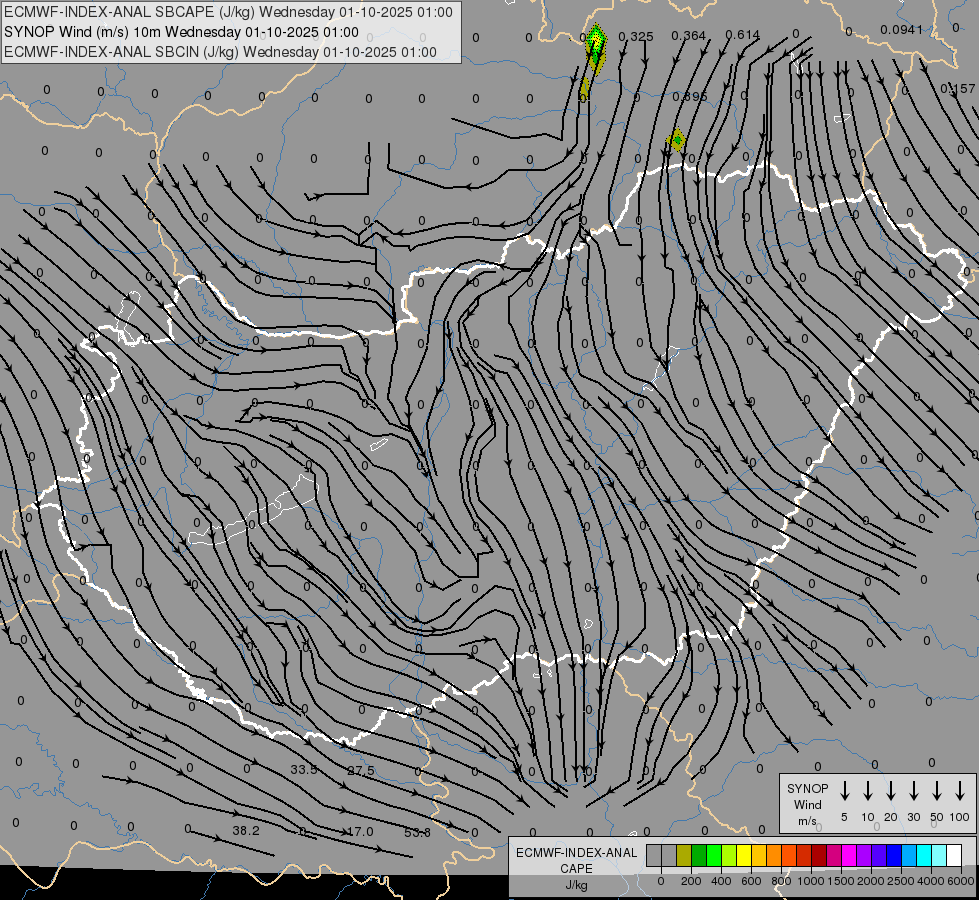Select the 20 m/s wind legend arrow
Image resolution: width=979 pixels, height=900 pixels.
coord(891,791)
